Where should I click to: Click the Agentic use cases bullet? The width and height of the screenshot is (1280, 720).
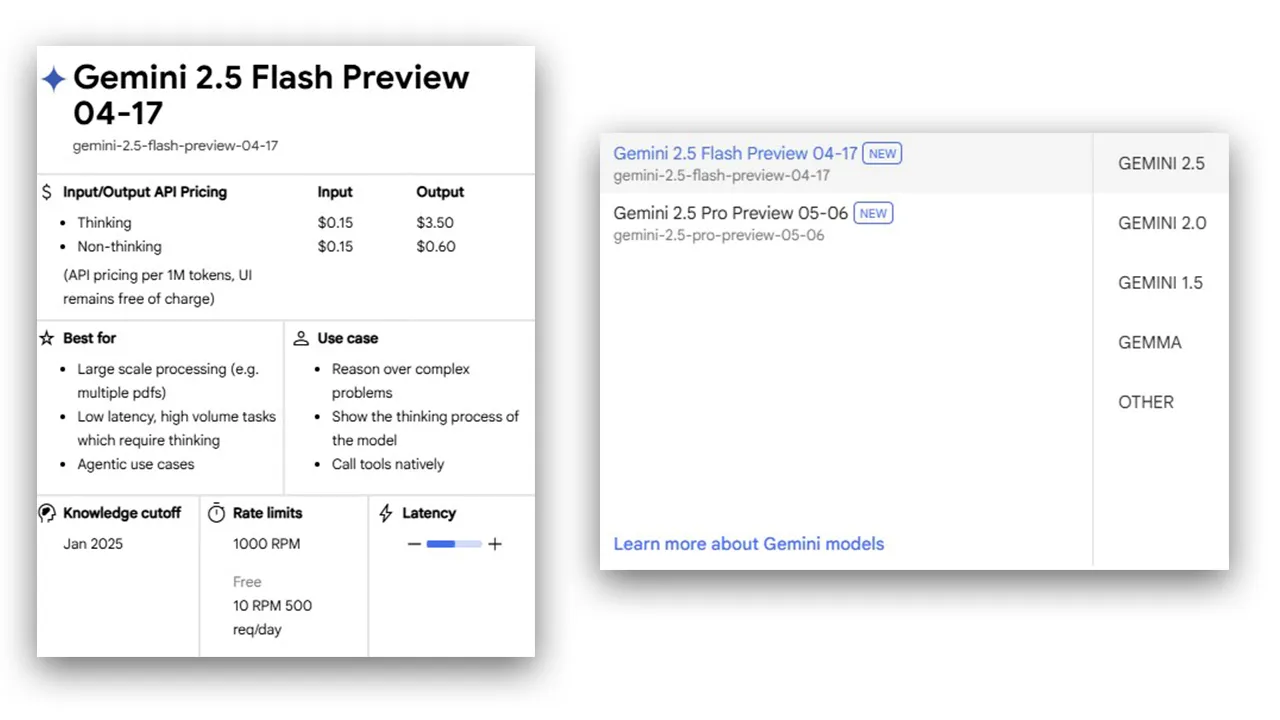[136, 465]
